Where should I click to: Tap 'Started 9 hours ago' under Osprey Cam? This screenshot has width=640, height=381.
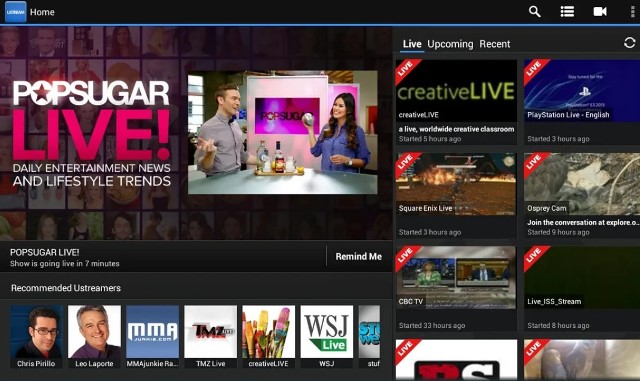pyautogui.click(x=558, y=232)
